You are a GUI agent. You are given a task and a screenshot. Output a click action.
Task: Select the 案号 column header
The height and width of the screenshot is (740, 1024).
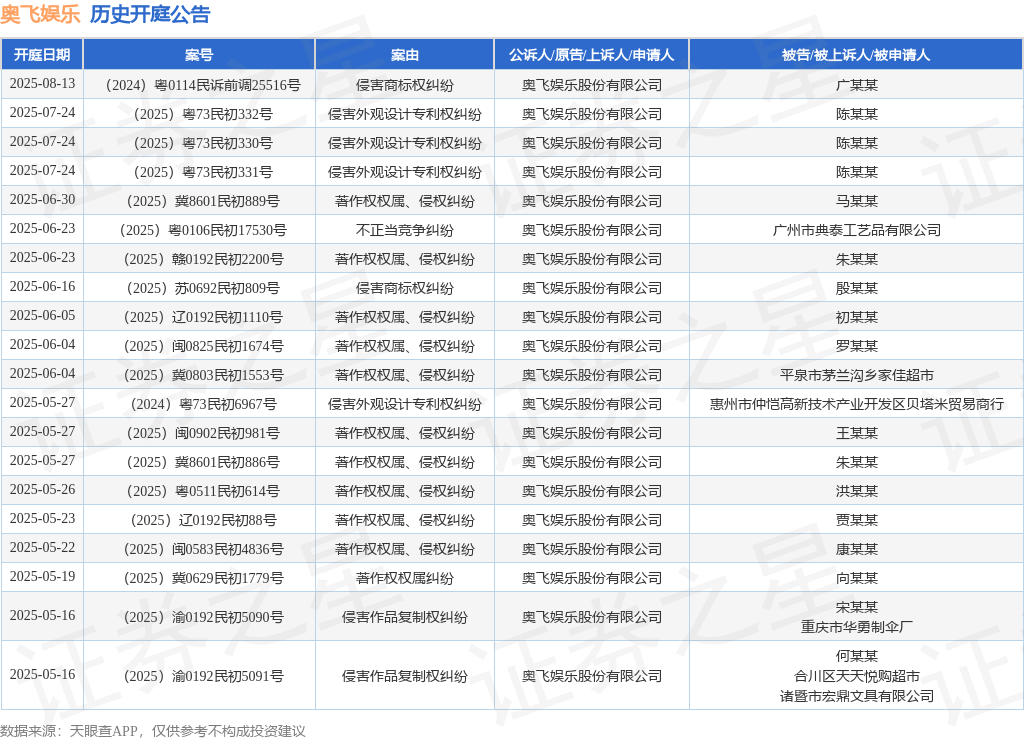tap(199, 55)
